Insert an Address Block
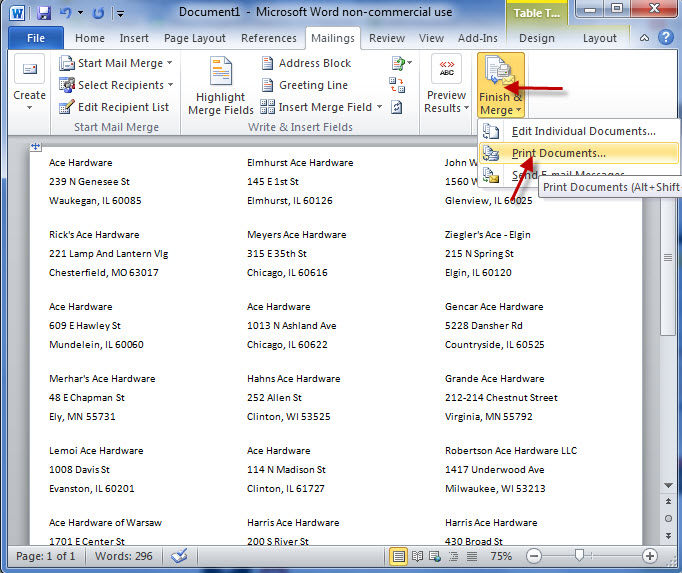This screenshot has width=682, height=573. (x=306, y=64)
